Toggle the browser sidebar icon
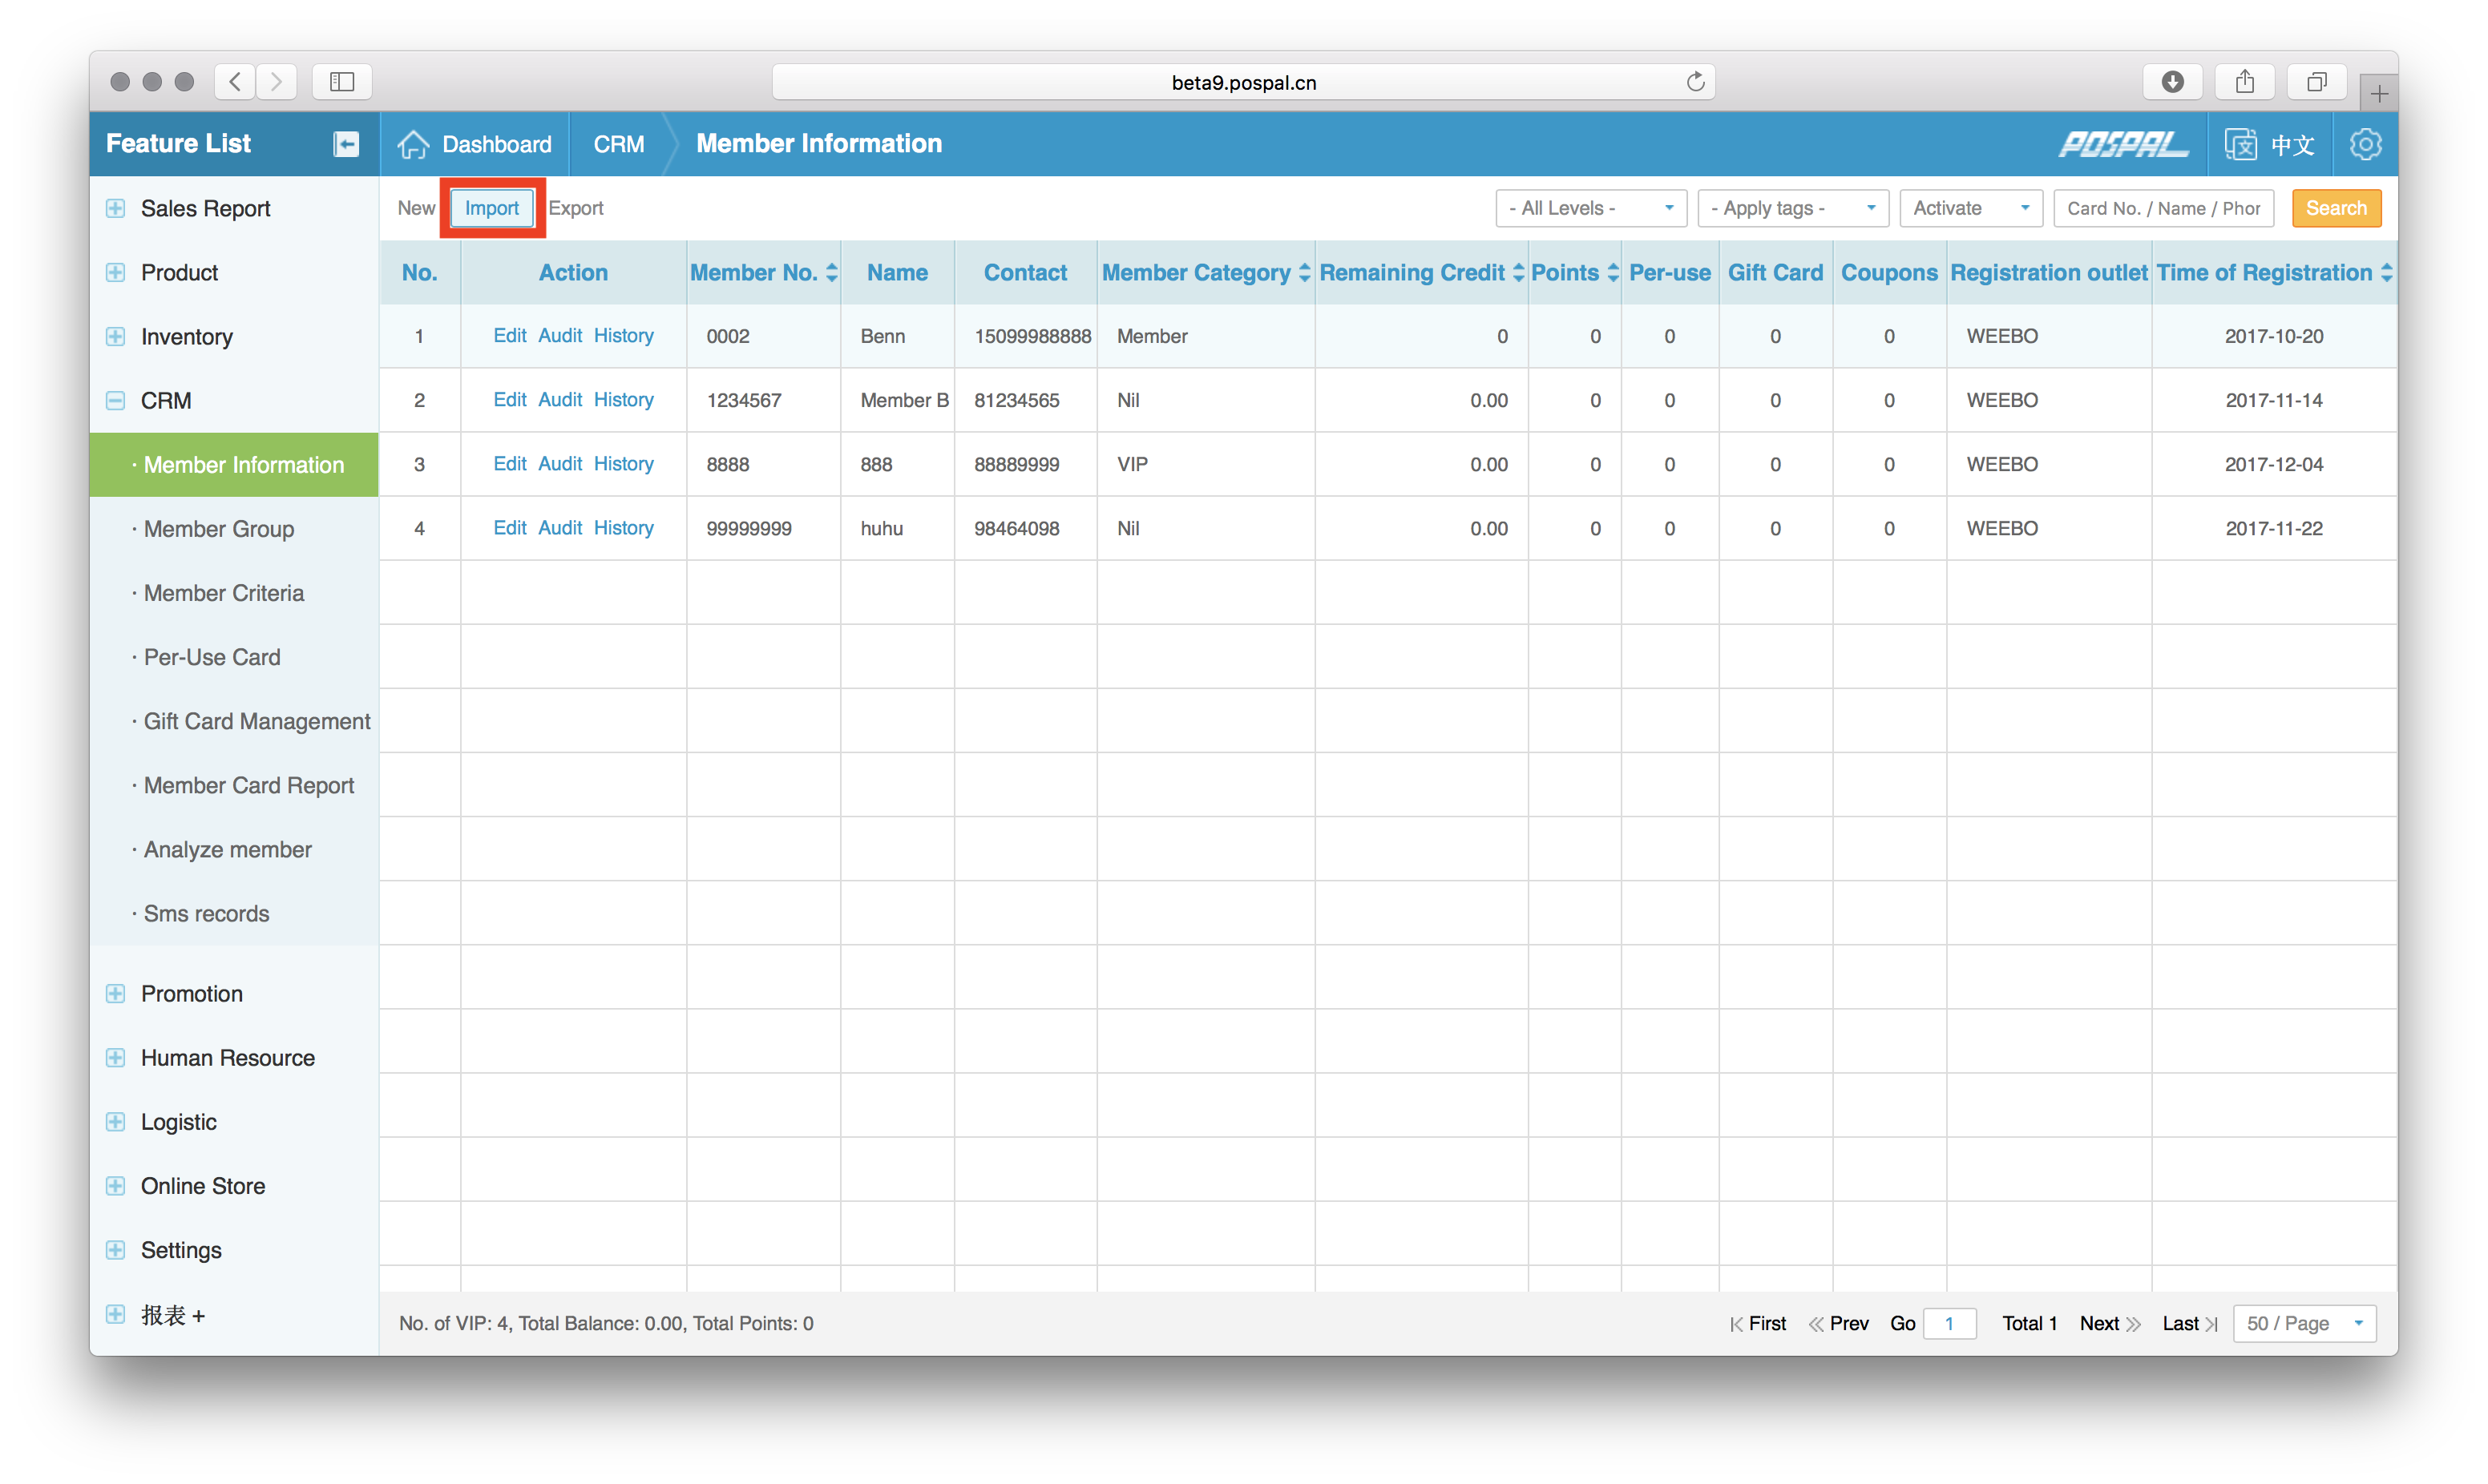The width and height of the screenshot is (2488, 1484). point(342,82)
